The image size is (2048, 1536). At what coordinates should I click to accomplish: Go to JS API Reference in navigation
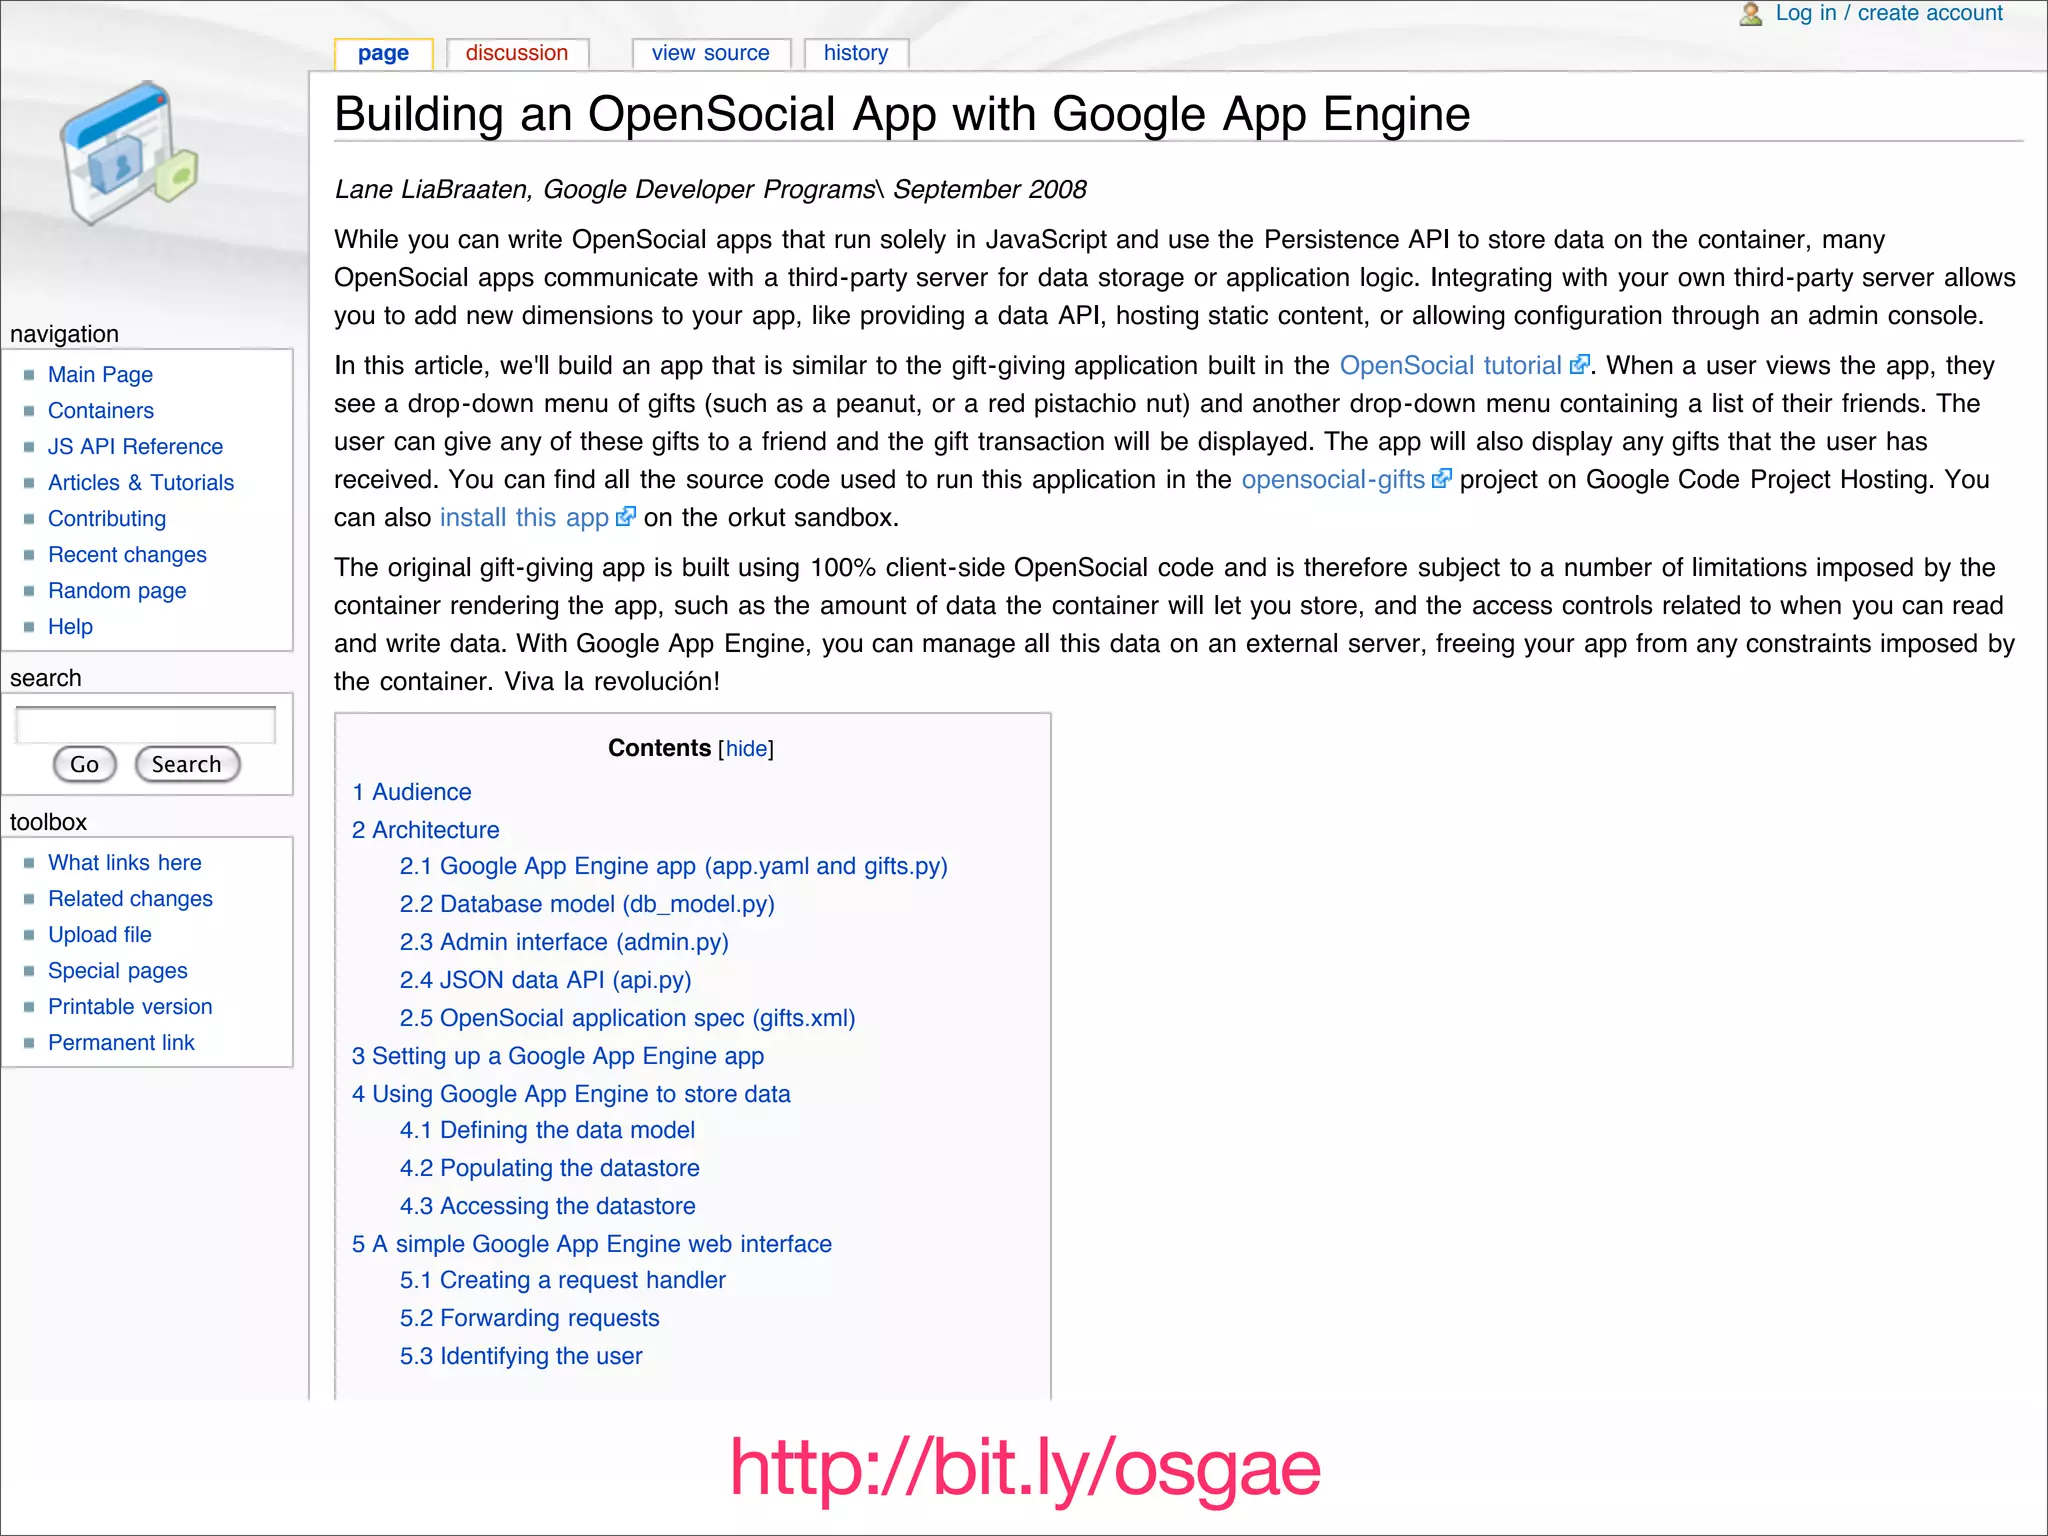coord(135,447)
